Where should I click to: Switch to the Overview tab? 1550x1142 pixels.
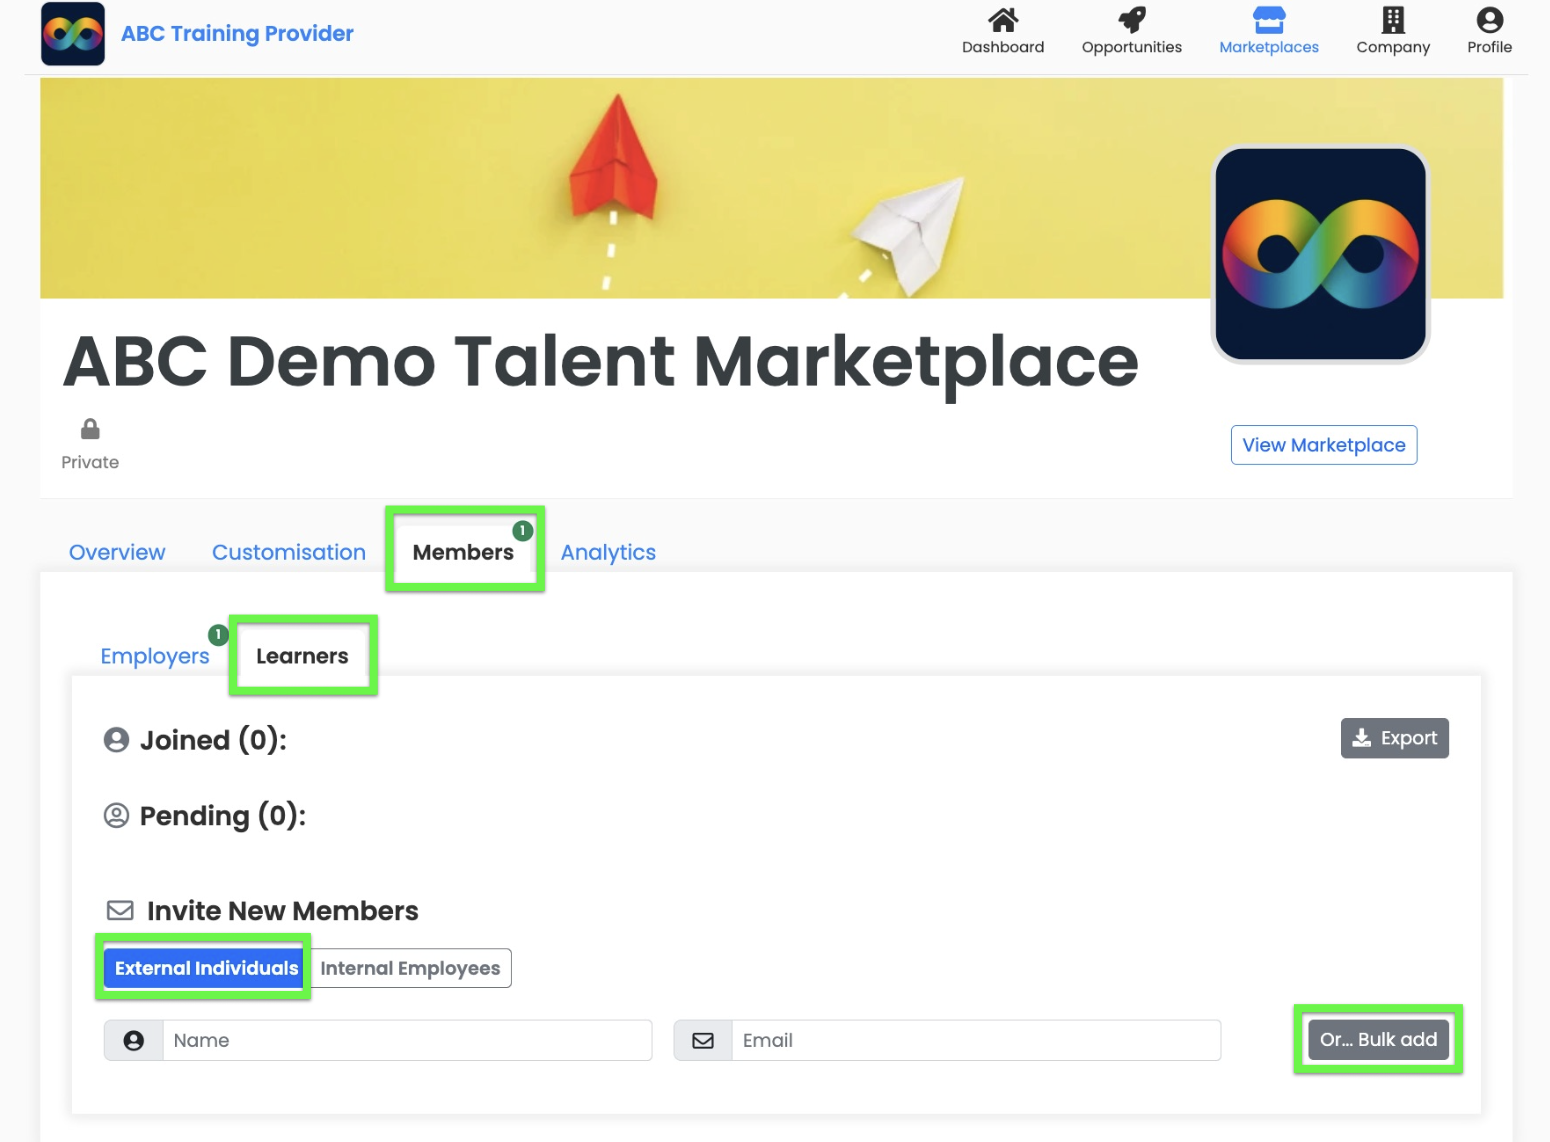pyautogui.click(x=117, y=552)
